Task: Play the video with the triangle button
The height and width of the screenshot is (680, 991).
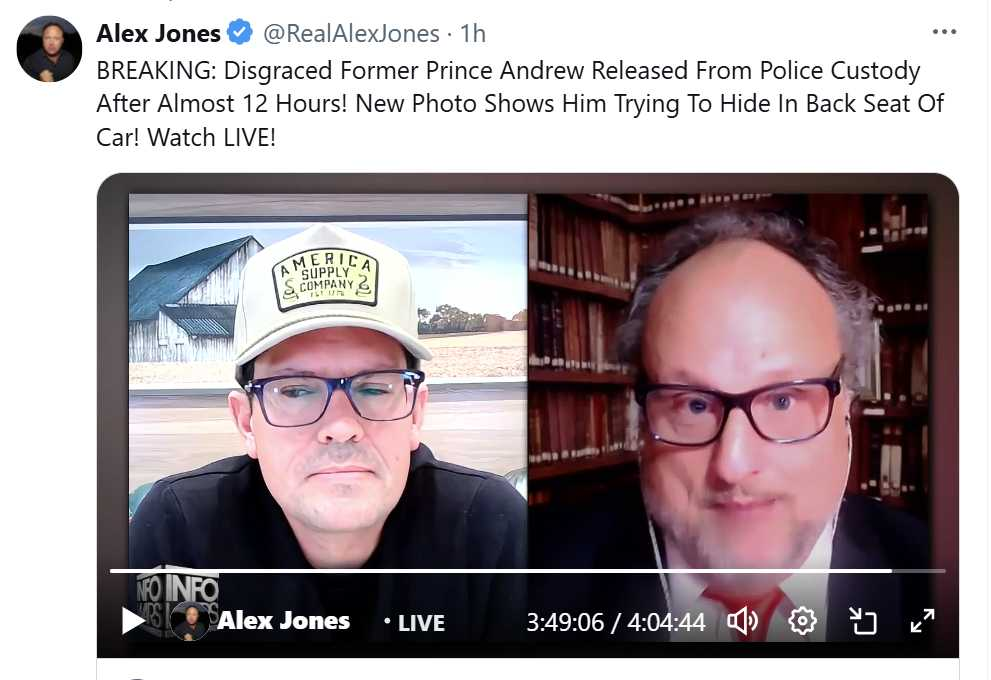Action: (133, 621)
